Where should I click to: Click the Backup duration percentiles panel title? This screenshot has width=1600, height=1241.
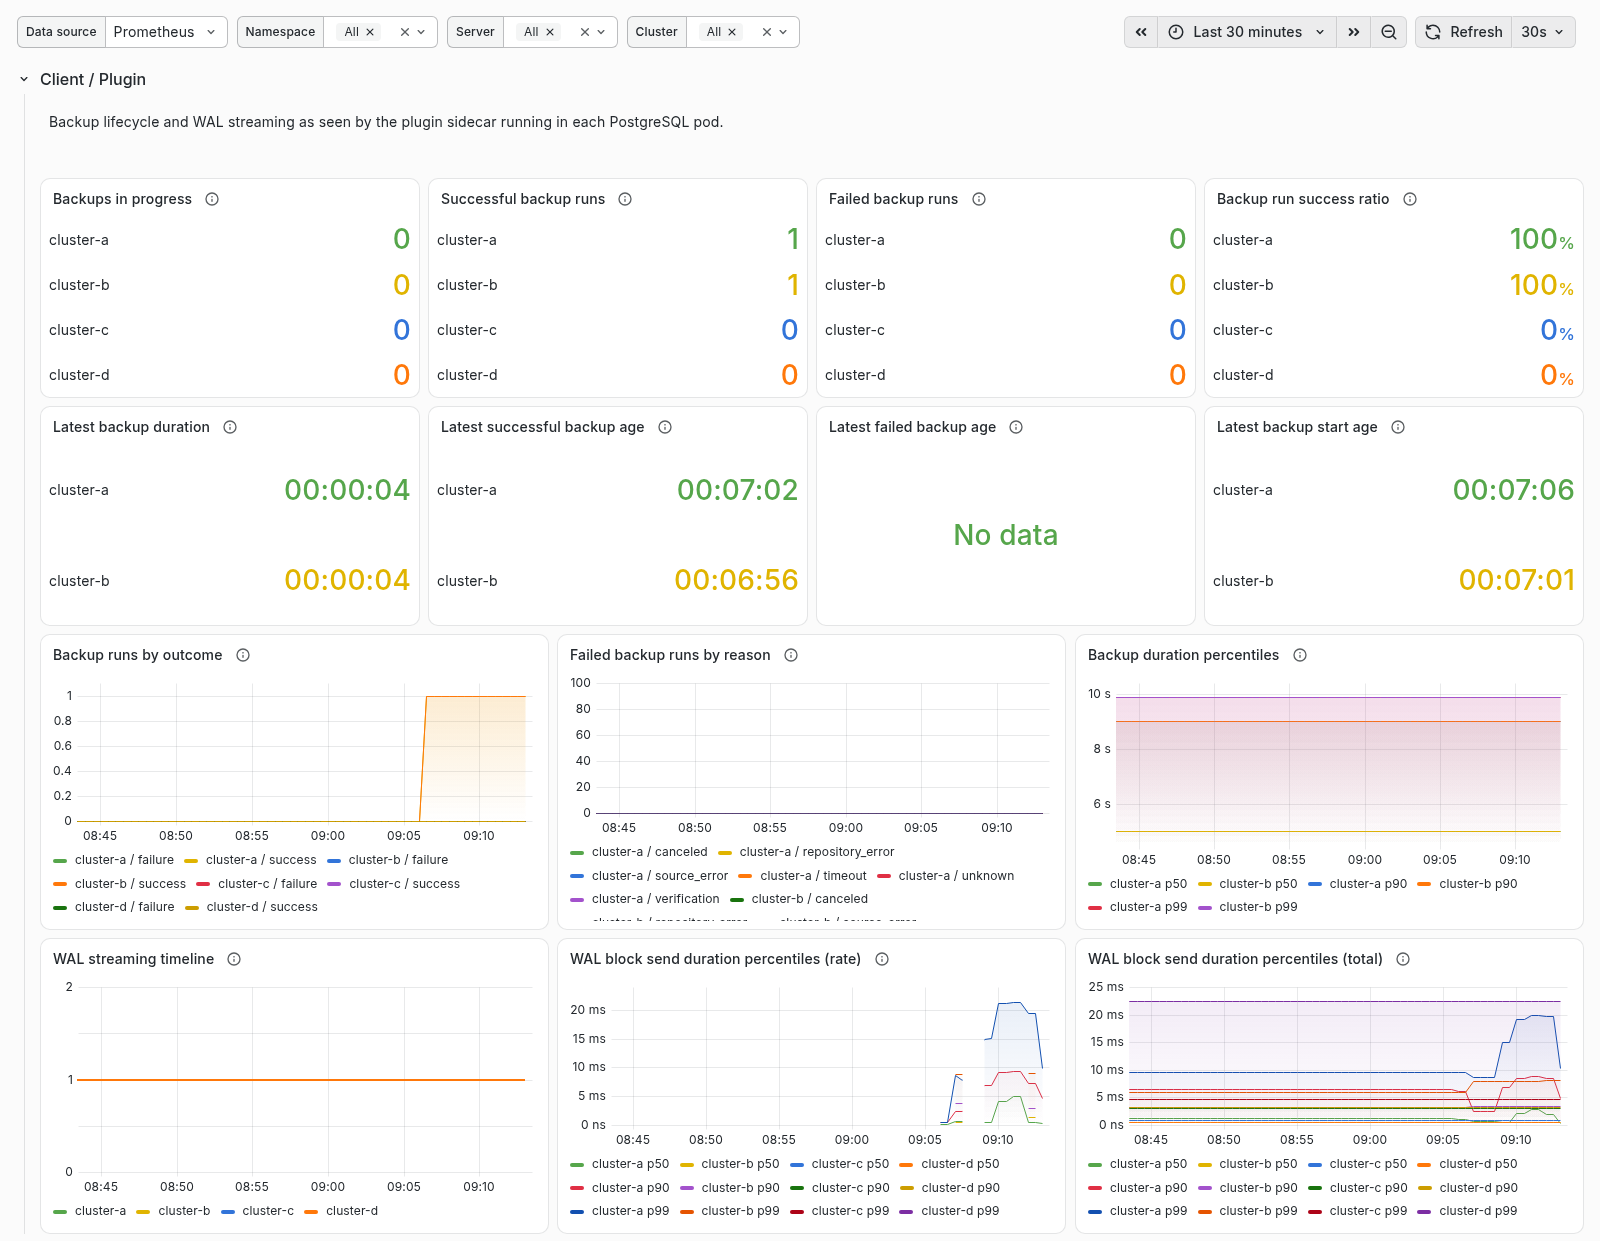coord(1183,655)
